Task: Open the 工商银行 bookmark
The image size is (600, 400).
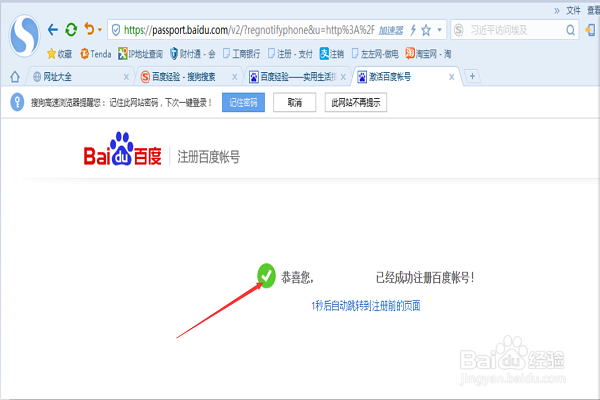Action: point(241,54)
